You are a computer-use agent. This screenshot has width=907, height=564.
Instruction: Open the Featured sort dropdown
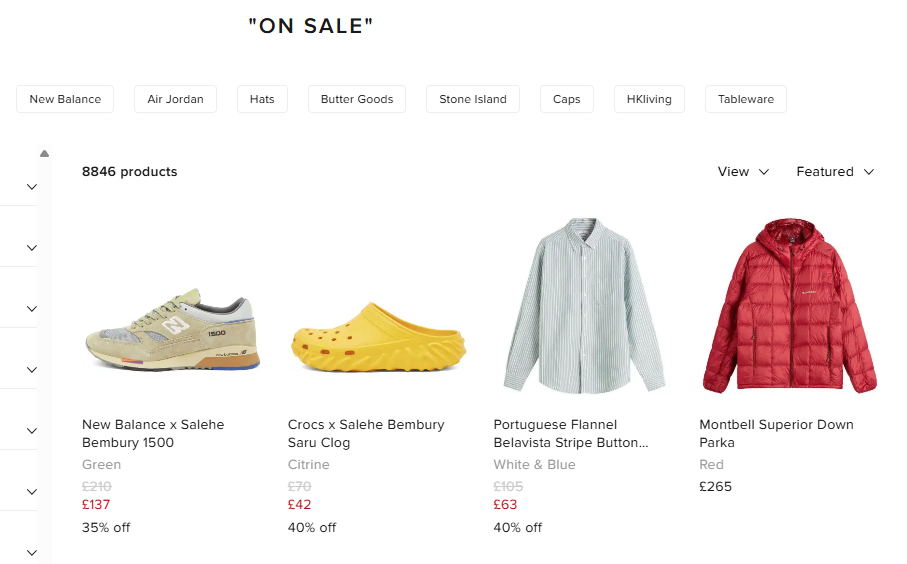click(x=835, y=172)
